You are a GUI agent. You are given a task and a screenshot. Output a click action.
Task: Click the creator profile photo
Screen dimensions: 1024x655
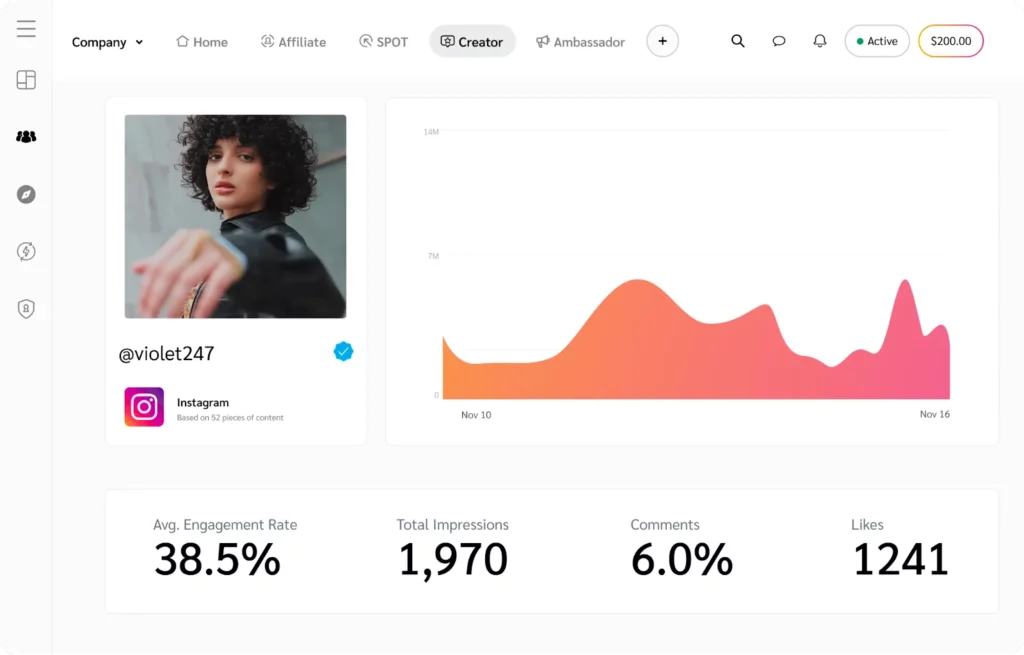[x=235, y=216]
